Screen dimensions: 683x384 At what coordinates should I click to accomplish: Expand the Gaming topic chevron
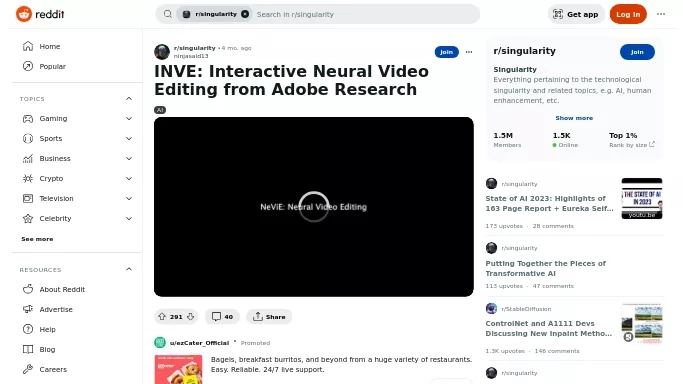pos(129,118)
